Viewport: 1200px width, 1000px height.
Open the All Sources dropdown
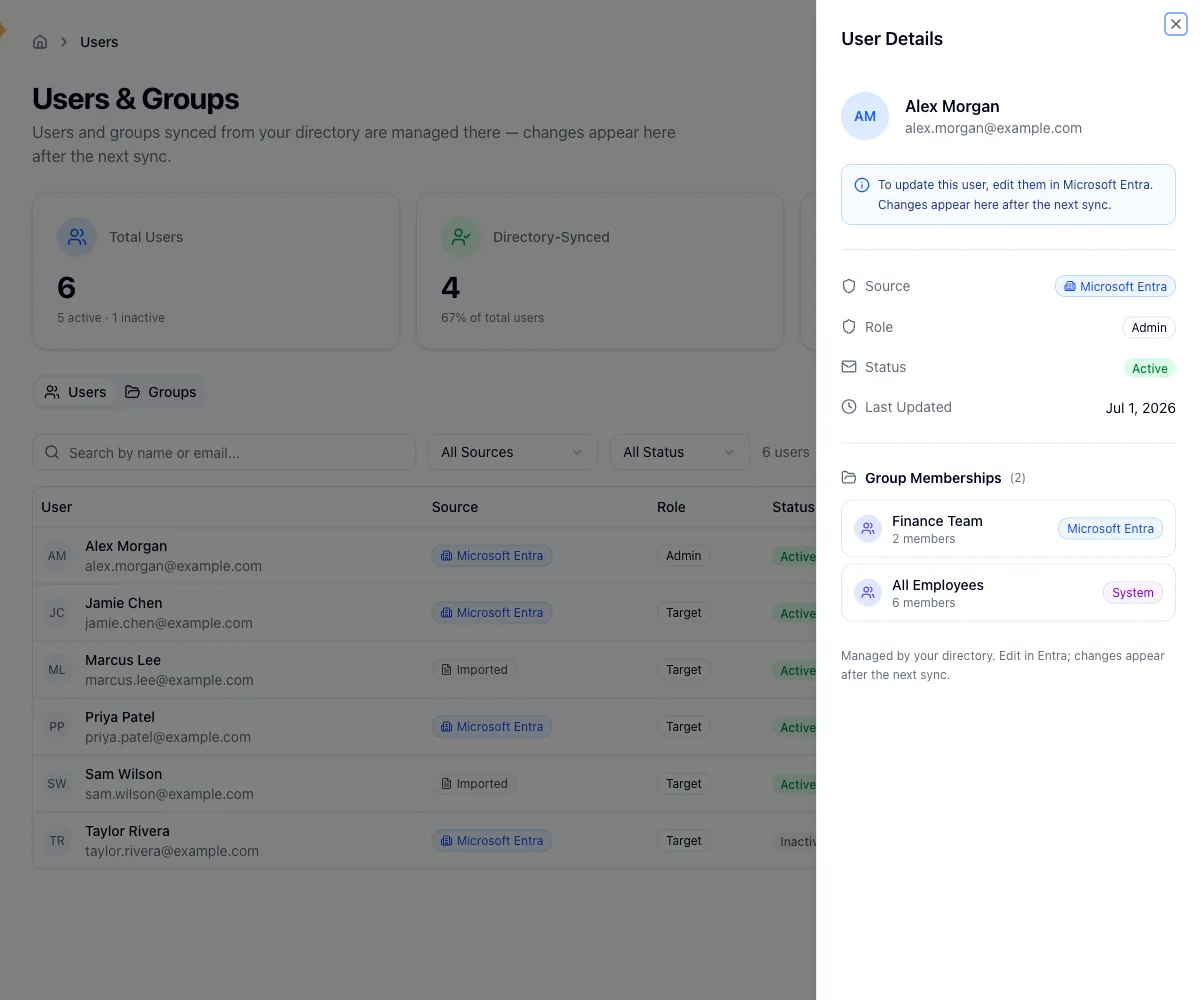(513, 452)
